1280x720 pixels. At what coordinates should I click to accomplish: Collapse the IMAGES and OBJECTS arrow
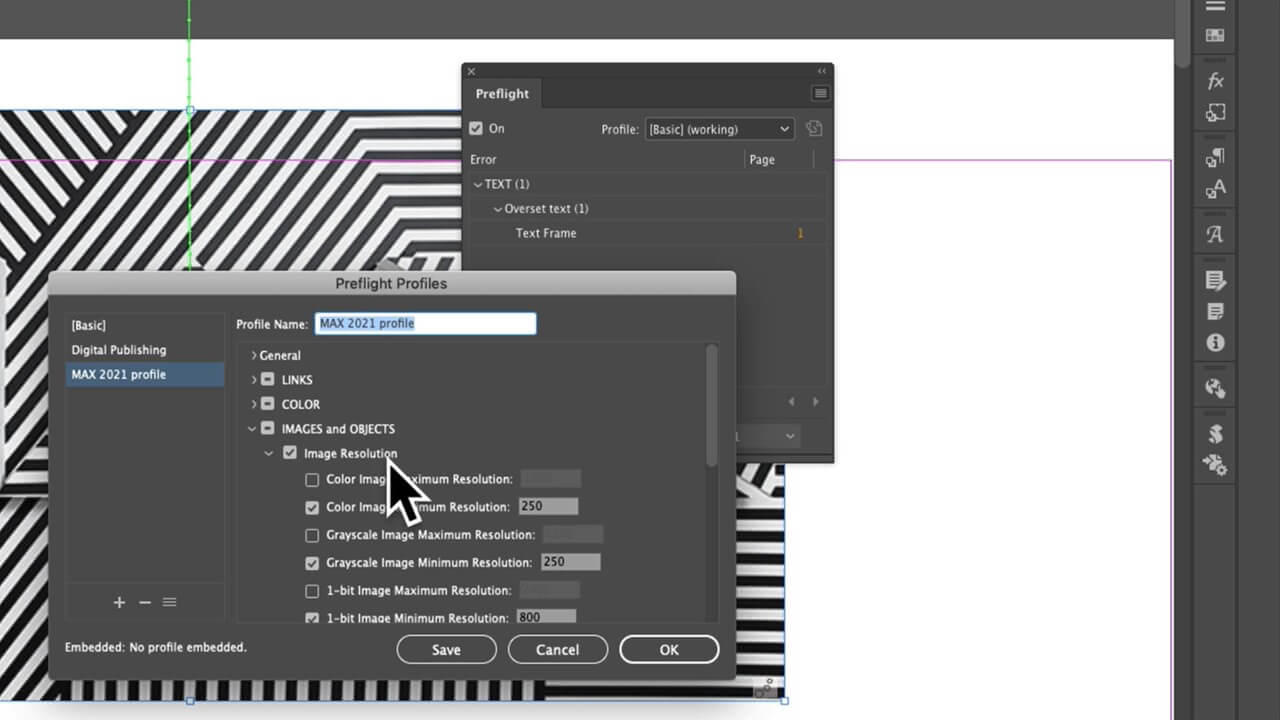(252, 429)
